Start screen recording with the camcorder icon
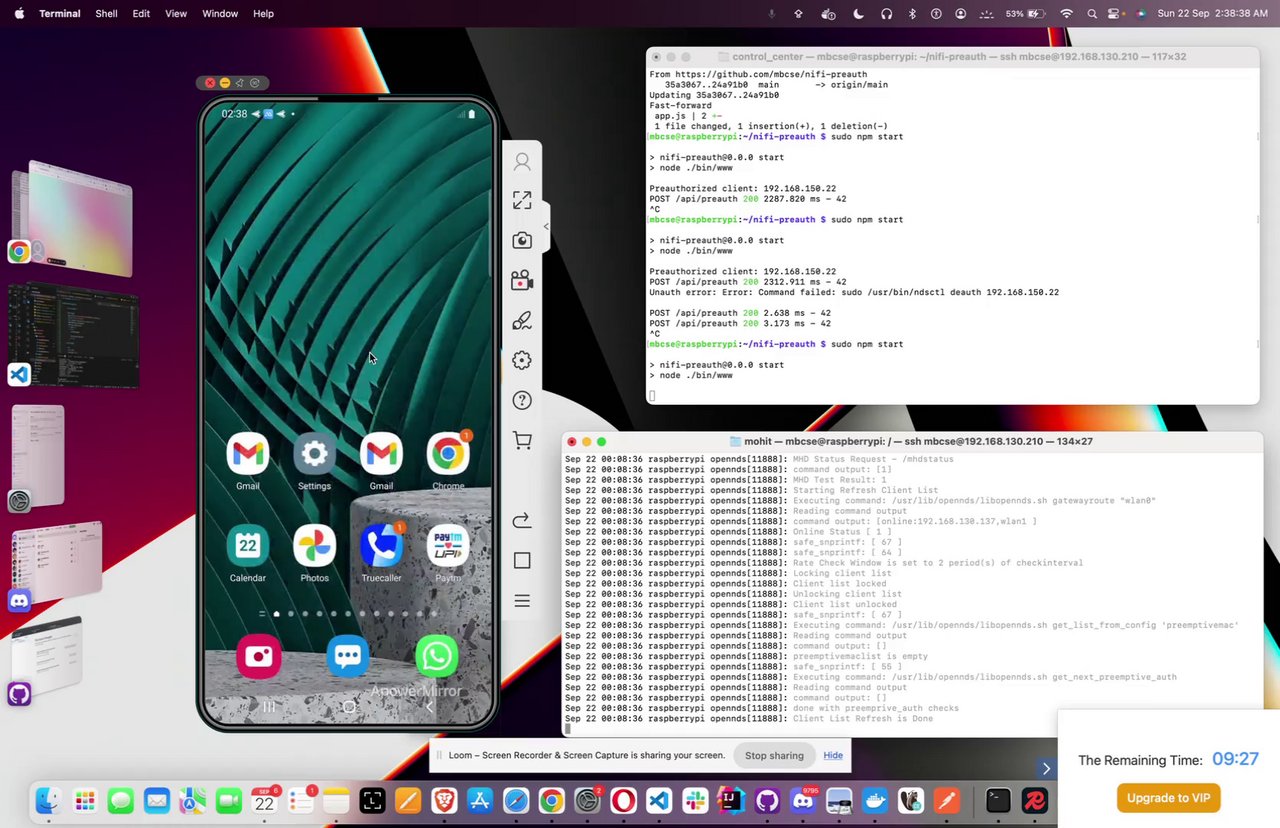 [522, 281]
